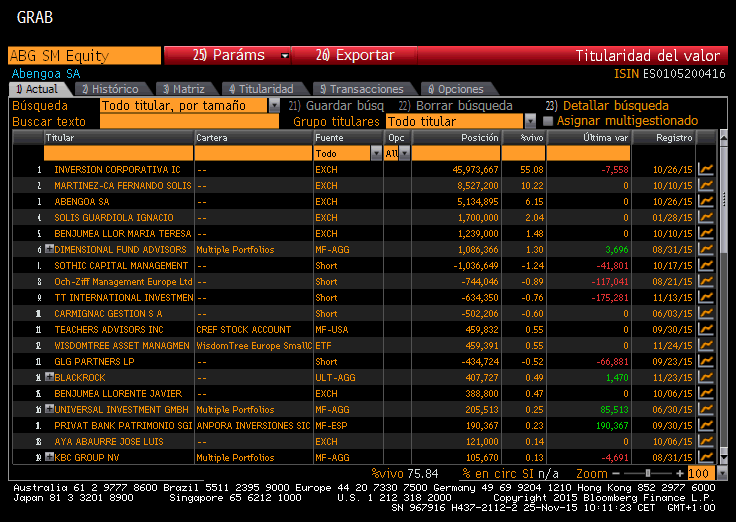Expand UNIVERSAL INVESTMENT GMBH portfolios
Image resolution: width=736 pixels, height=522 pixels.
[49, 408]
